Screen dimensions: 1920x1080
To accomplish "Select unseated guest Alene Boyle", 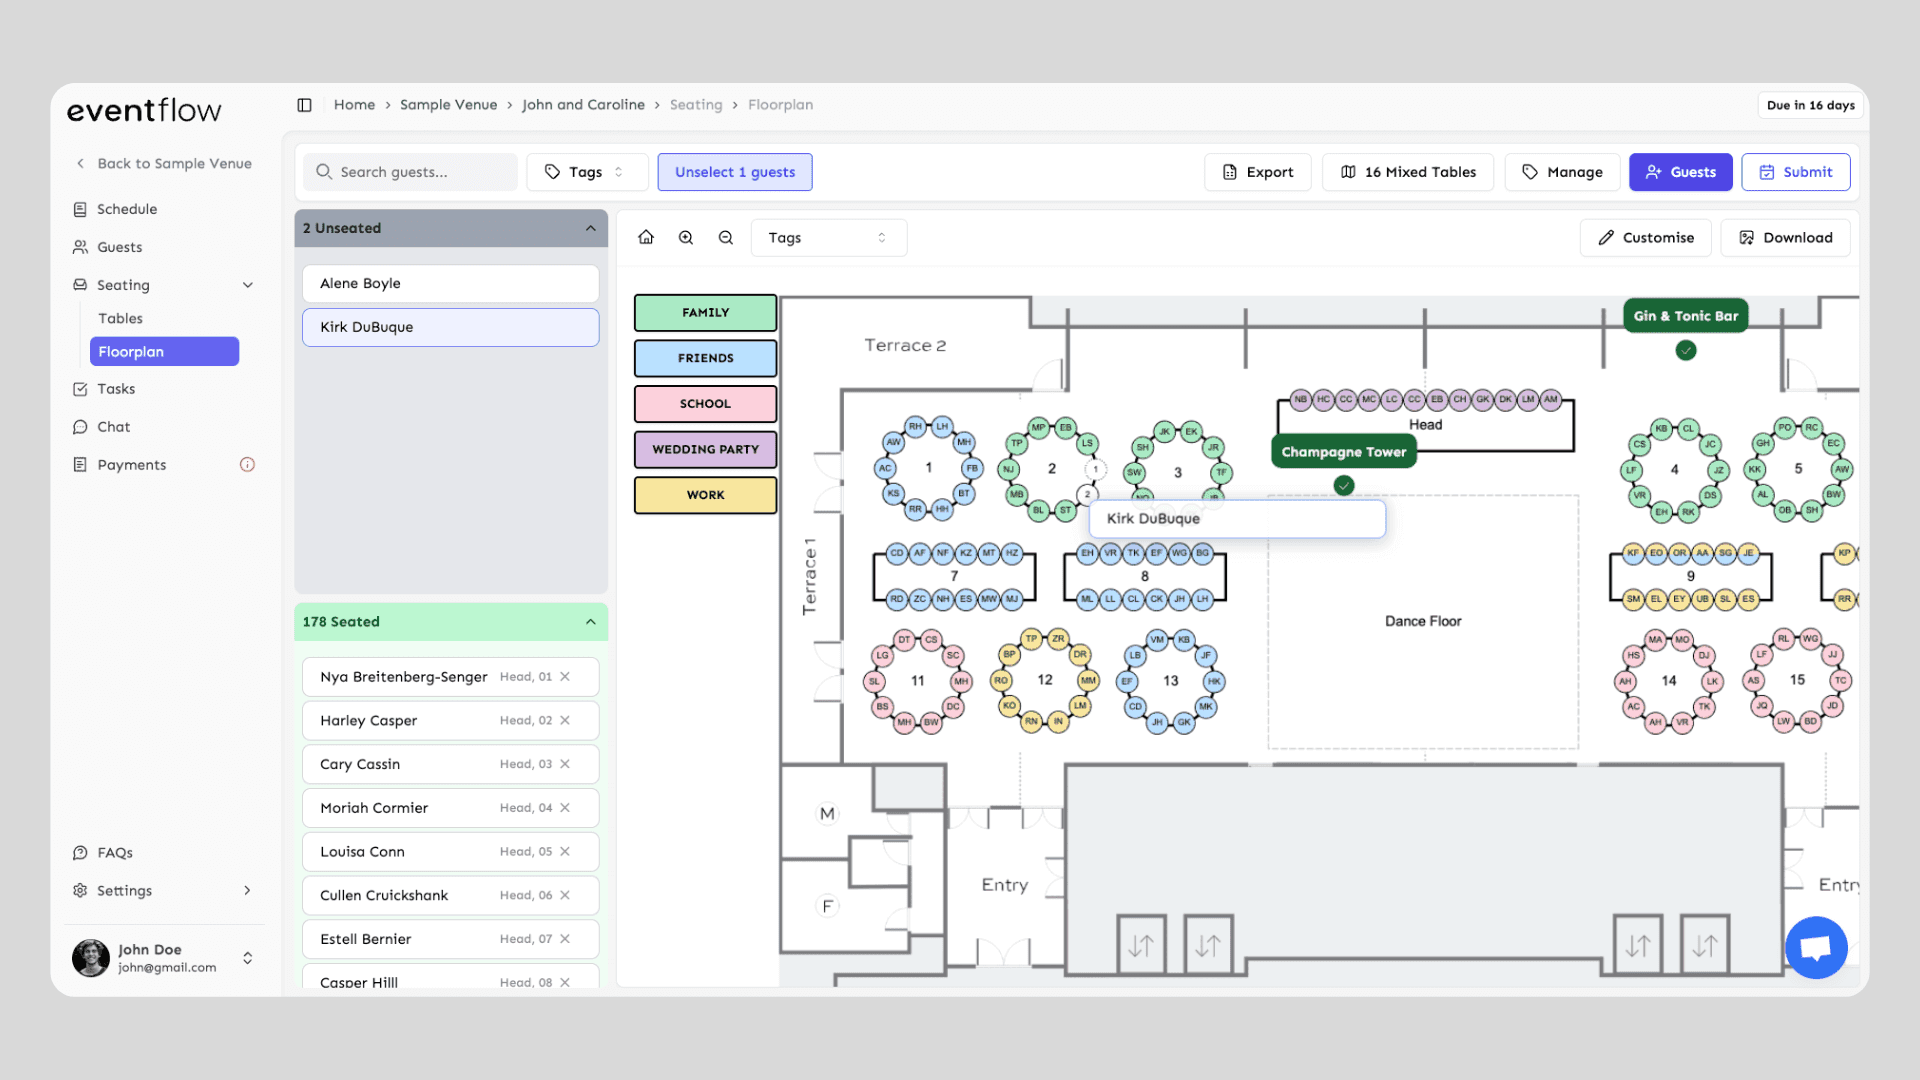I will coord(451,284).
